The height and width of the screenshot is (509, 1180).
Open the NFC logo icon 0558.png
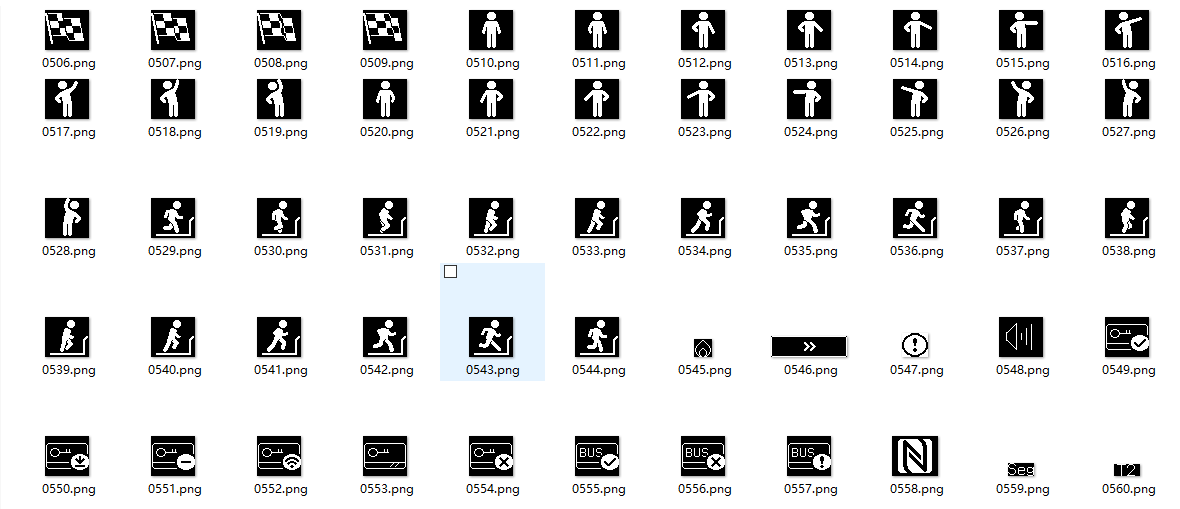point(915,457)
